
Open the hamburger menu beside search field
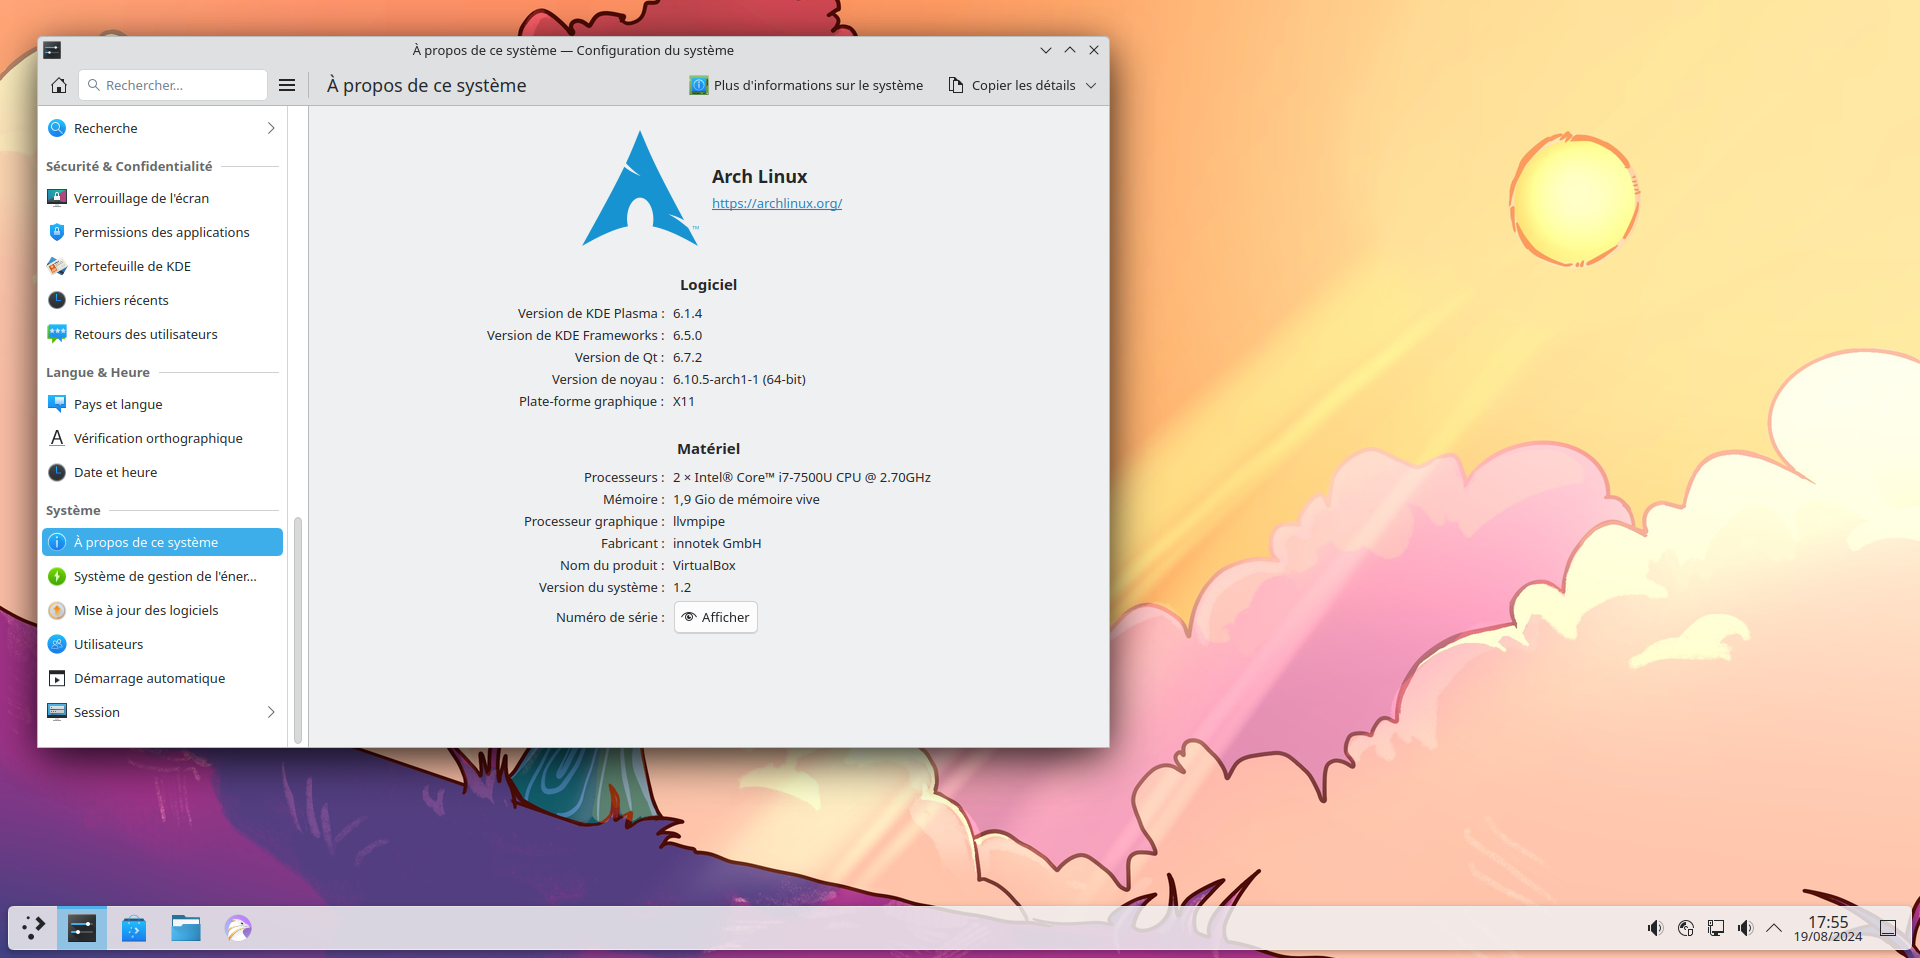click(x=287, y=85)
